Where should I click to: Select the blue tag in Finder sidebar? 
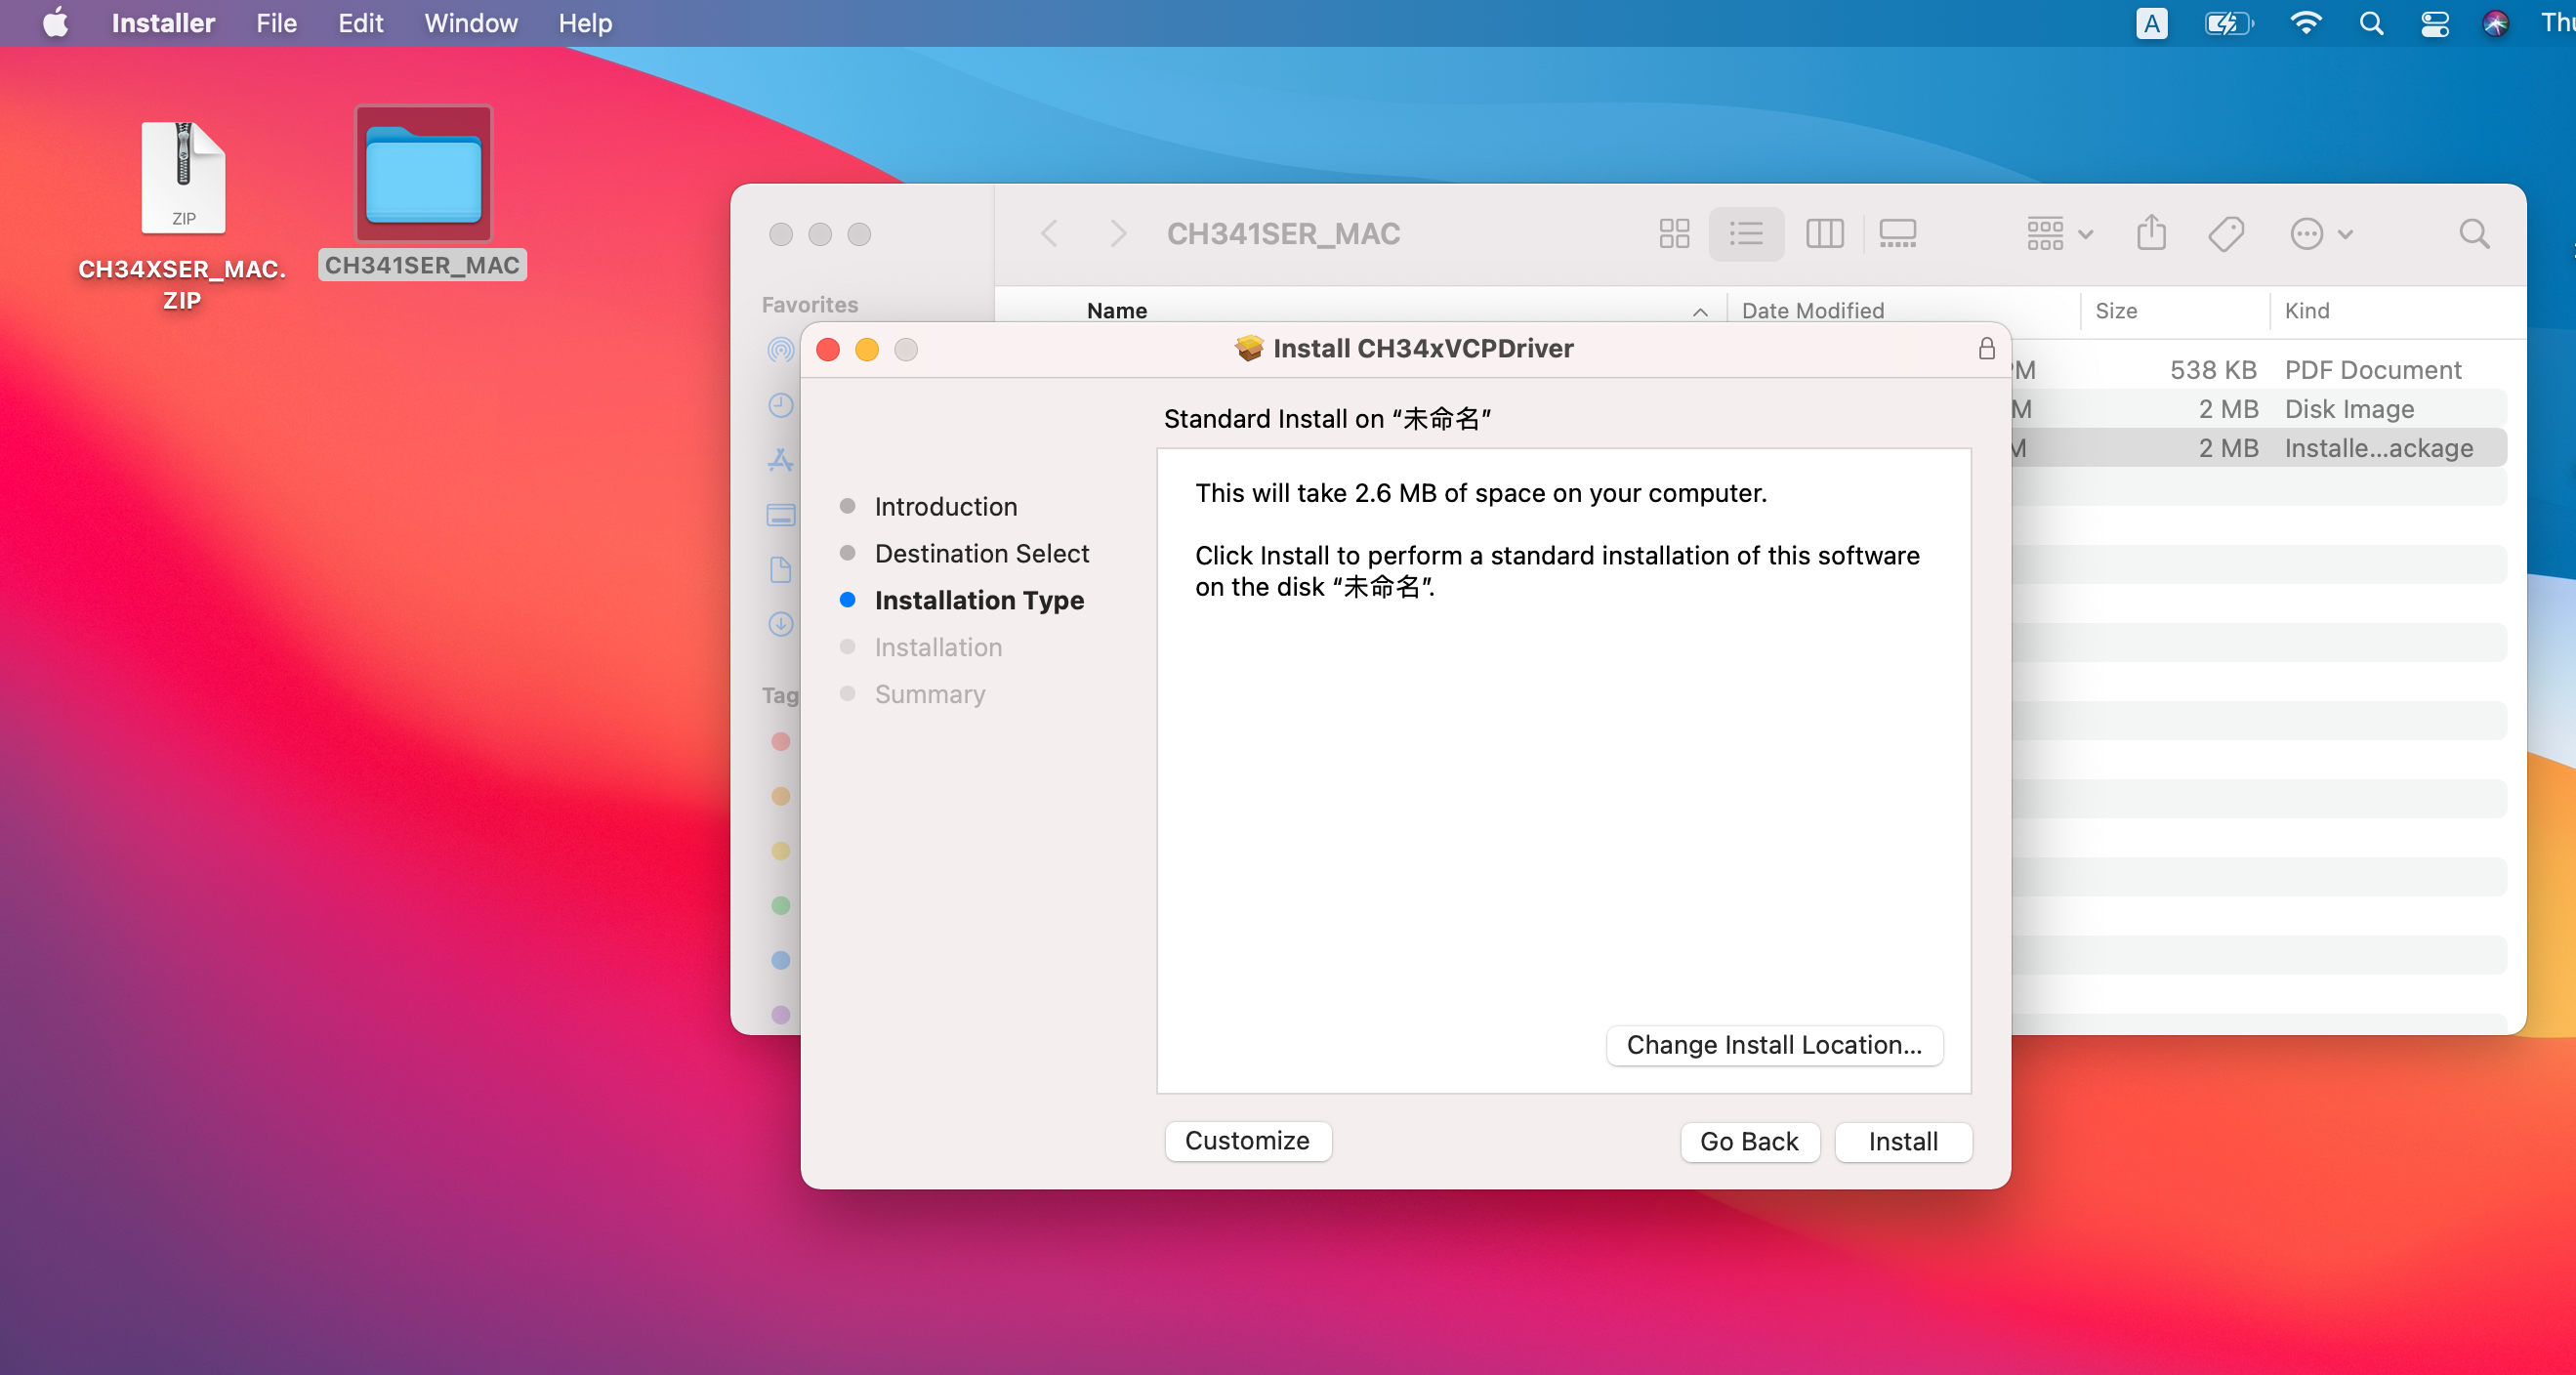[x=780, y=960]
